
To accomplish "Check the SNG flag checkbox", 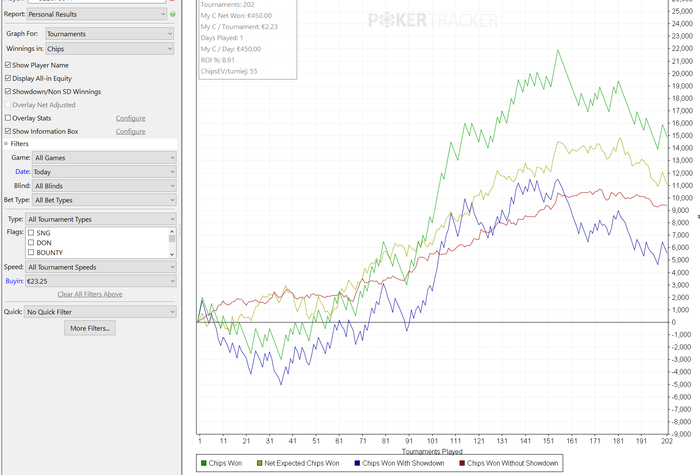I will tap(31, 233).
